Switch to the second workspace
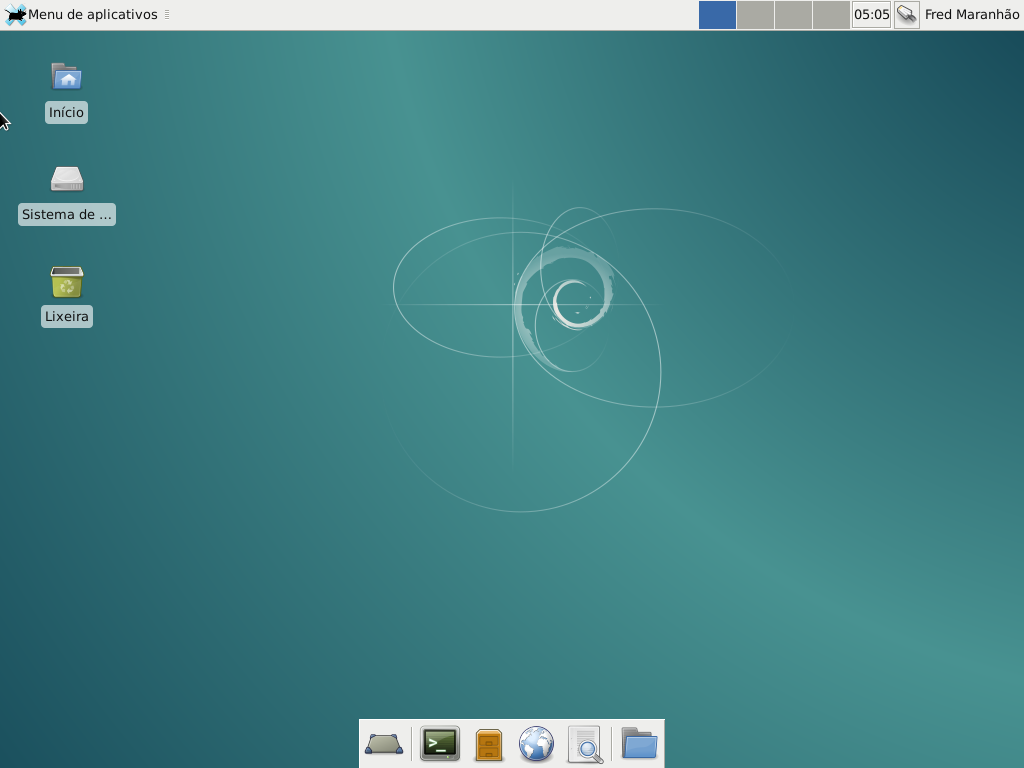 755,15
